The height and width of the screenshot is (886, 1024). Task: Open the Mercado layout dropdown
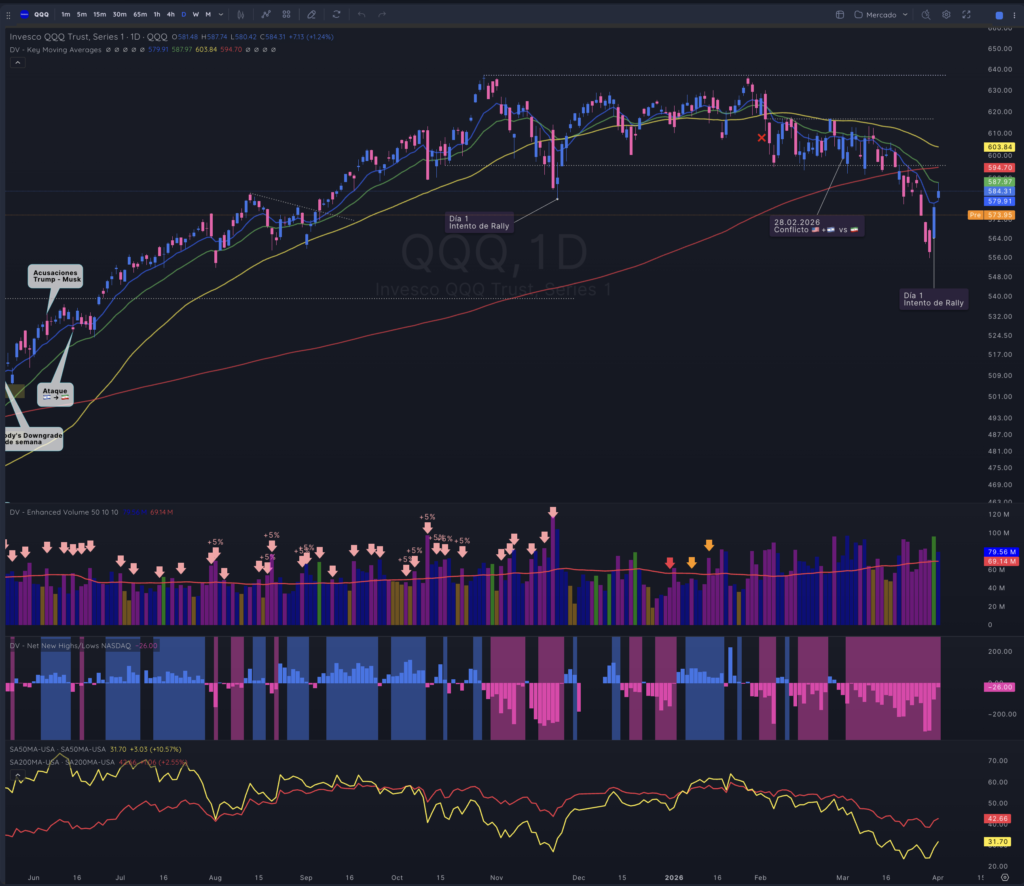point(881,14)
